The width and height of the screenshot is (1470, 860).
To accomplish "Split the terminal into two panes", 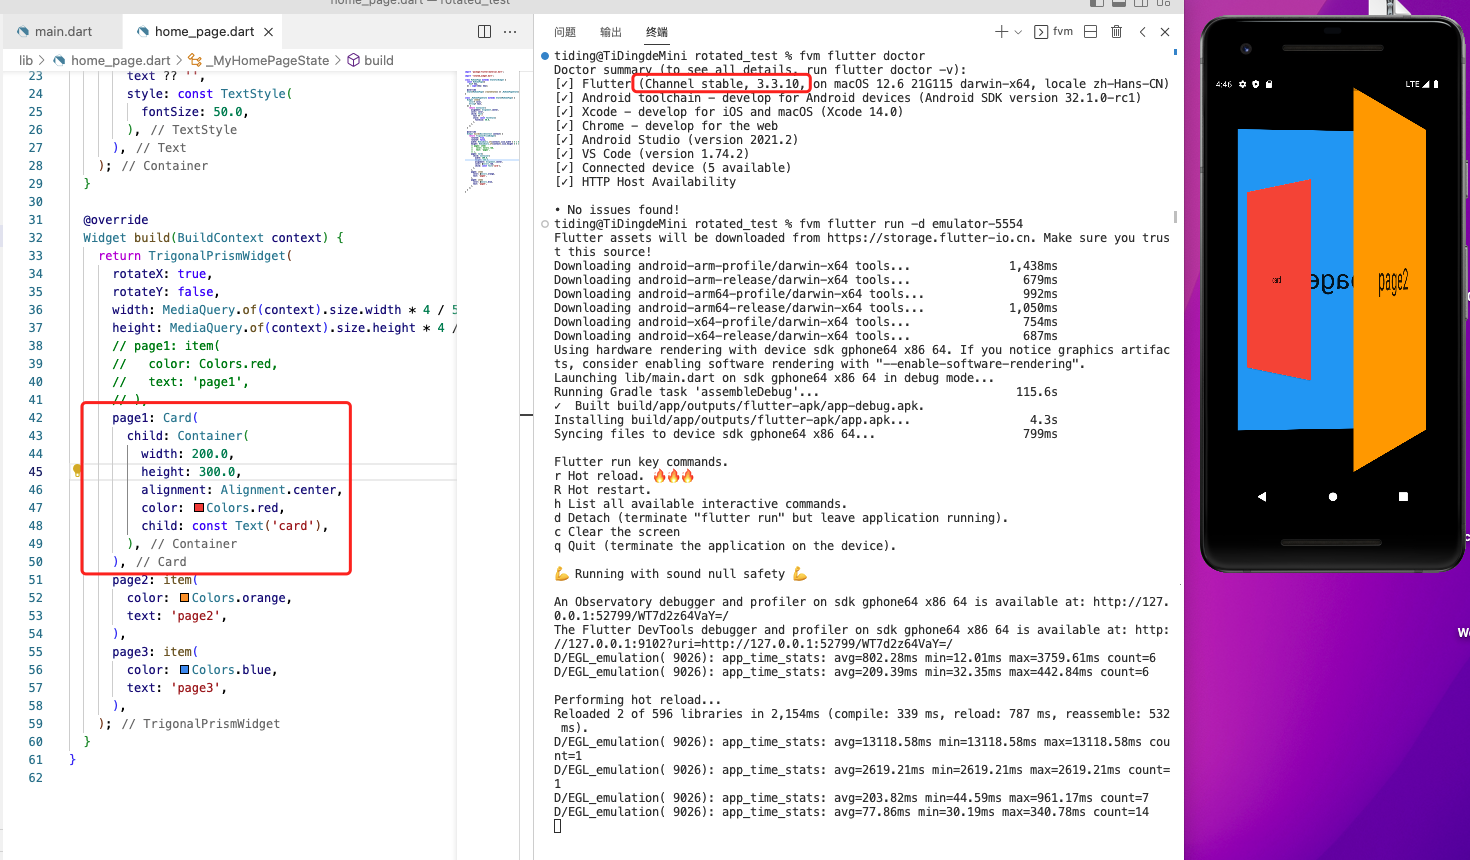I will click(x=1089, y=31).
